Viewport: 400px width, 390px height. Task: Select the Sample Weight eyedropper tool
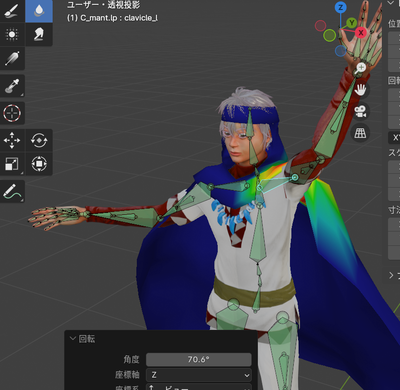point(12,86)
